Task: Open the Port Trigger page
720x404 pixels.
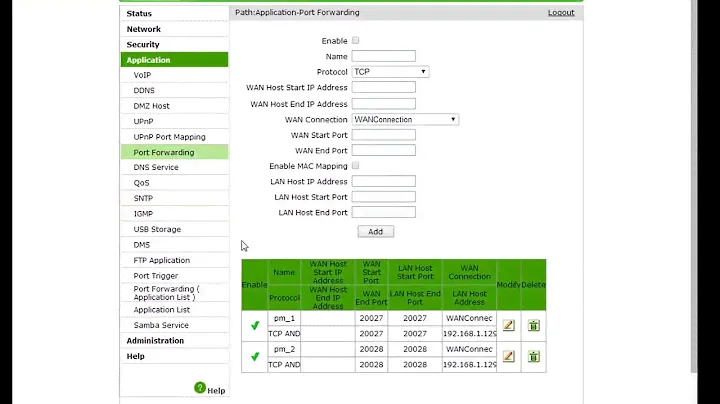Action: pos(156,276)
